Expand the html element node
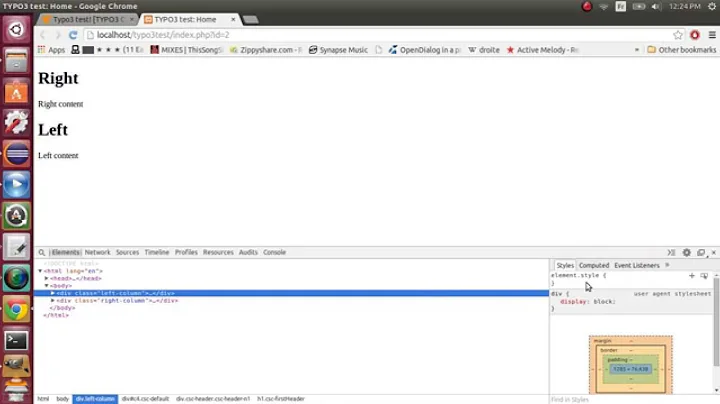Screen dimensions: 720x404 [x=40, y=271]
